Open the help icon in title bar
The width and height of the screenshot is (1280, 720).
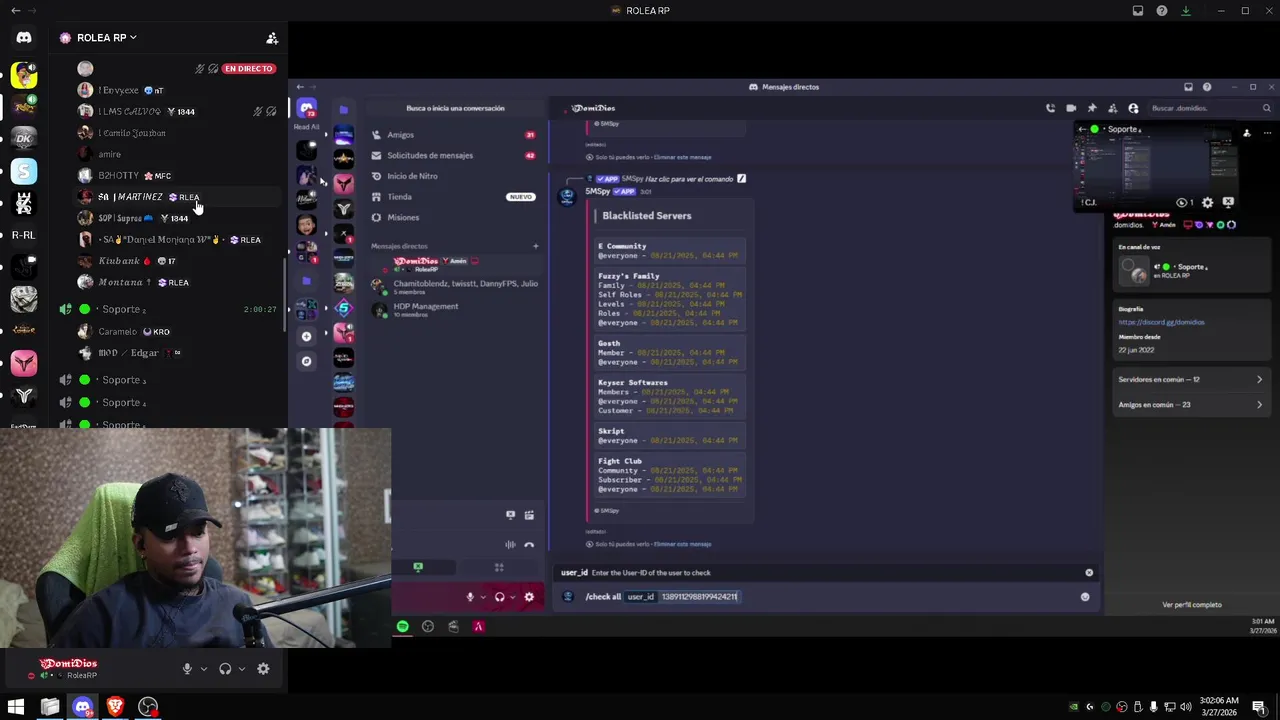click(1162, 11)
